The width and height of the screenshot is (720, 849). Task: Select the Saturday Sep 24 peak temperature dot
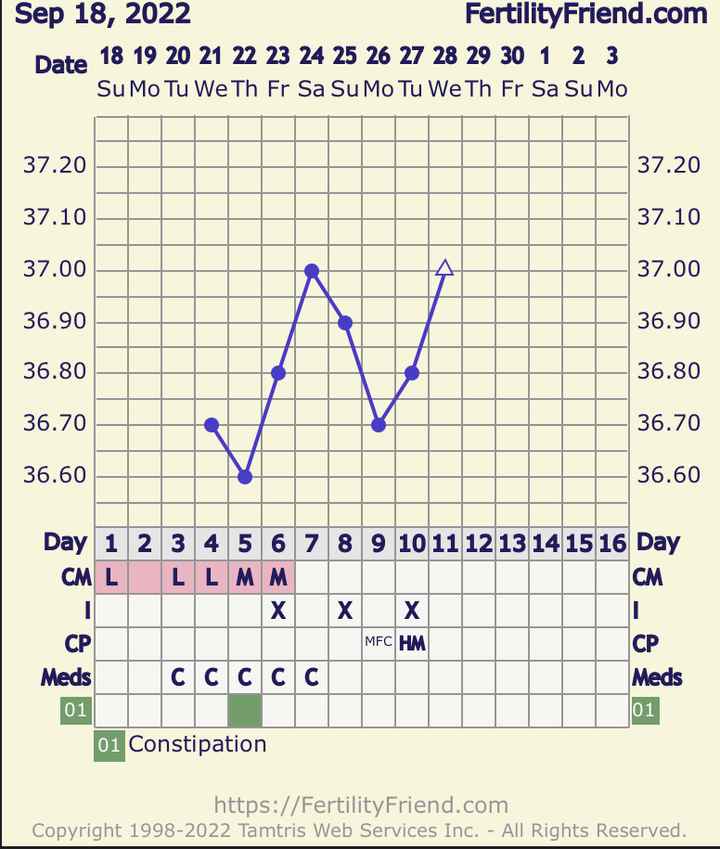point(312,270)
